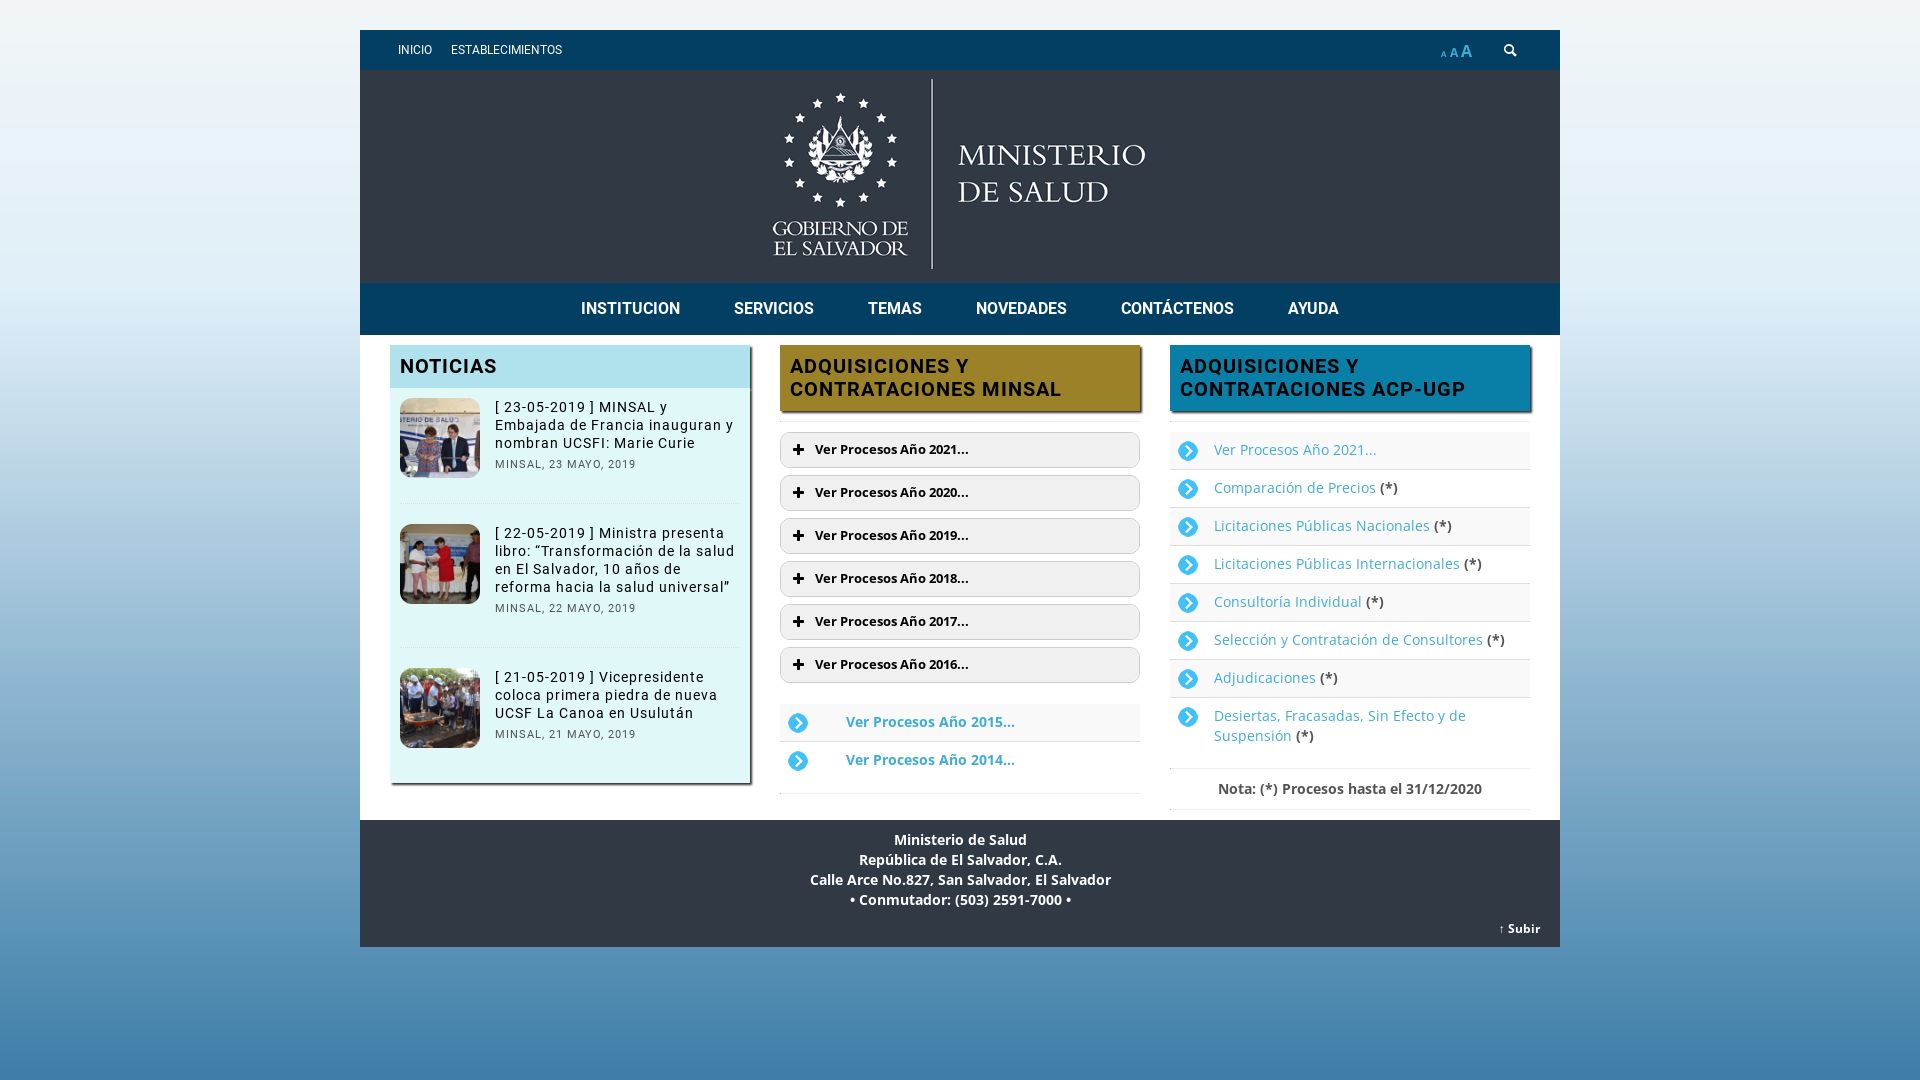The width and height of the screenshot is (1920, 1080).
Task: Open the Adjudicaciones link
Action: point(1265,678)
